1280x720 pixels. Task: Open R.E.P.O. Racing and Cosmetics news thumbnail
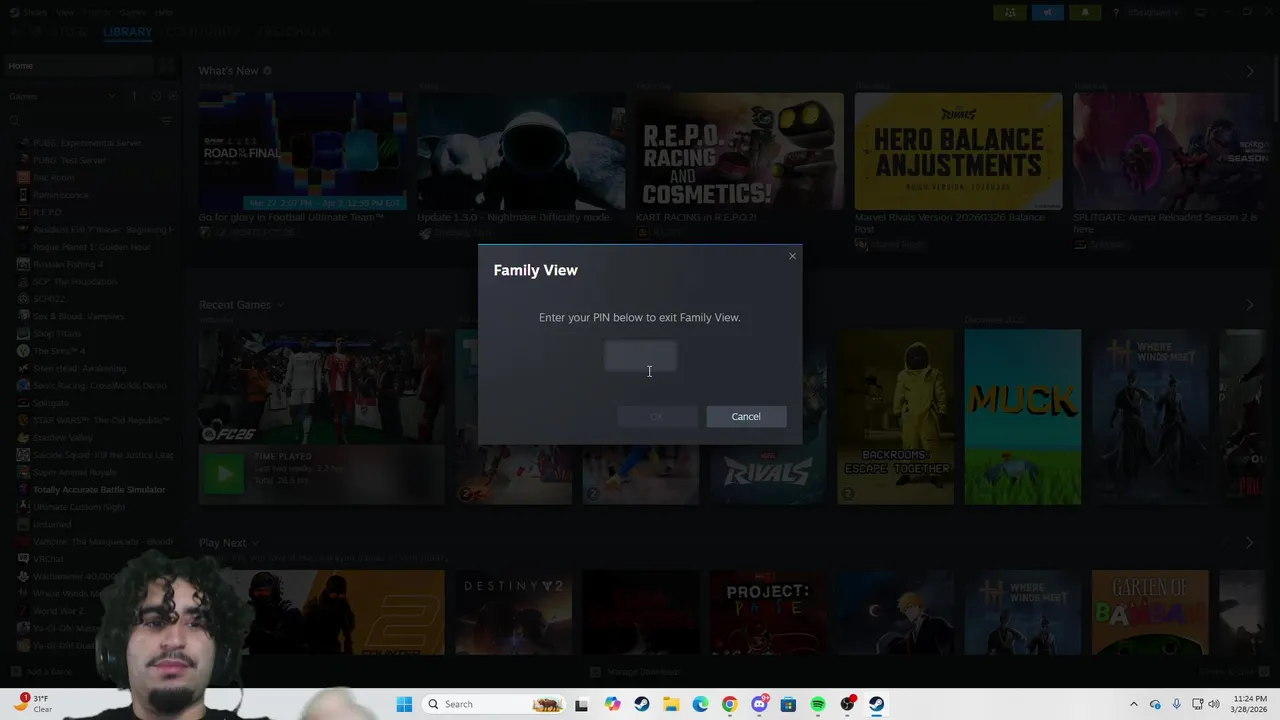coord(740,151)
